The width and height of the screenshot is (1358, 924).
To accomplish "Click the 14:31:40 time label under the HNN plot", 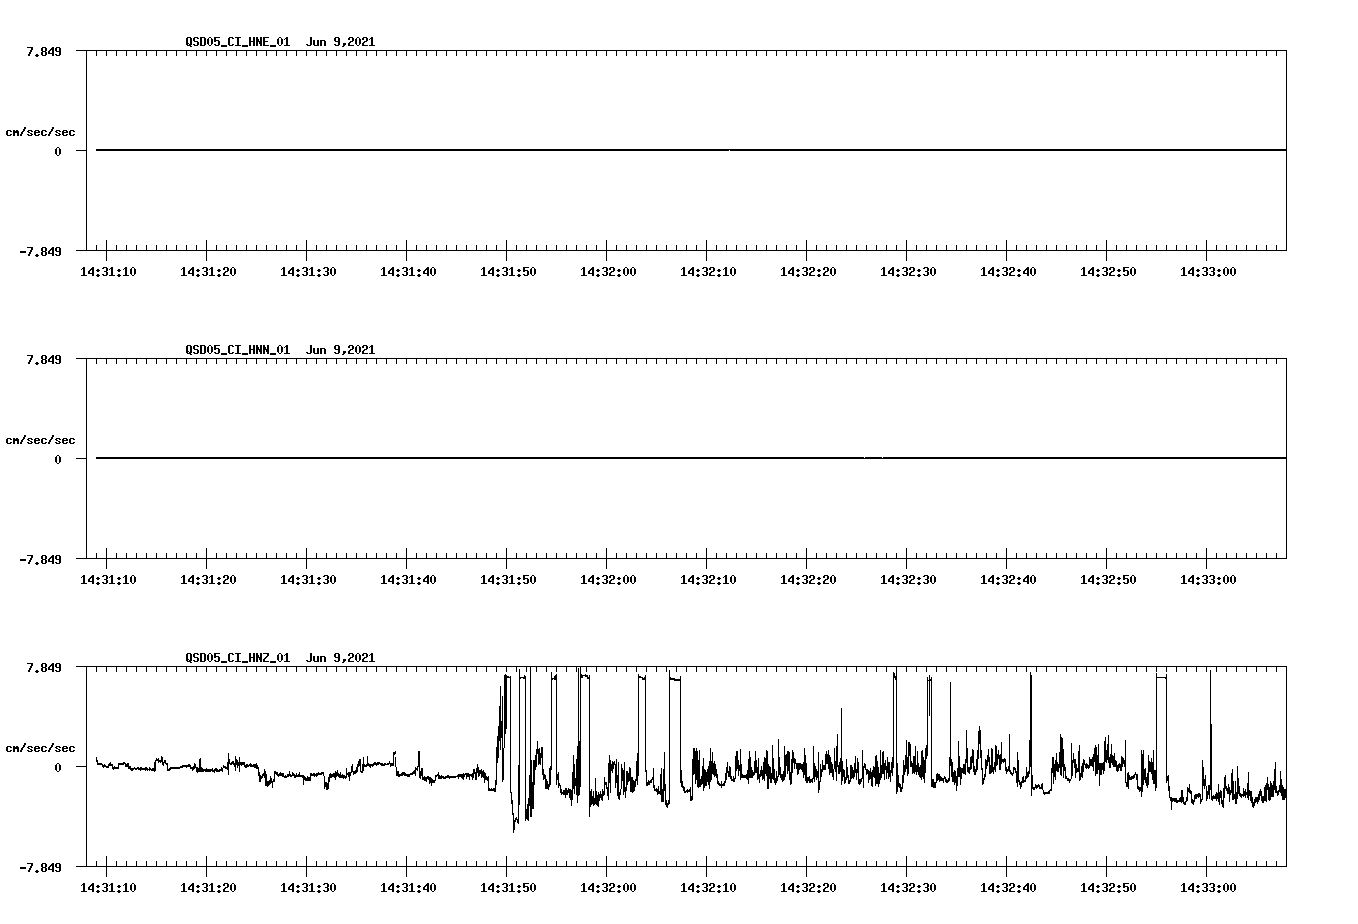I will (408, 580).
